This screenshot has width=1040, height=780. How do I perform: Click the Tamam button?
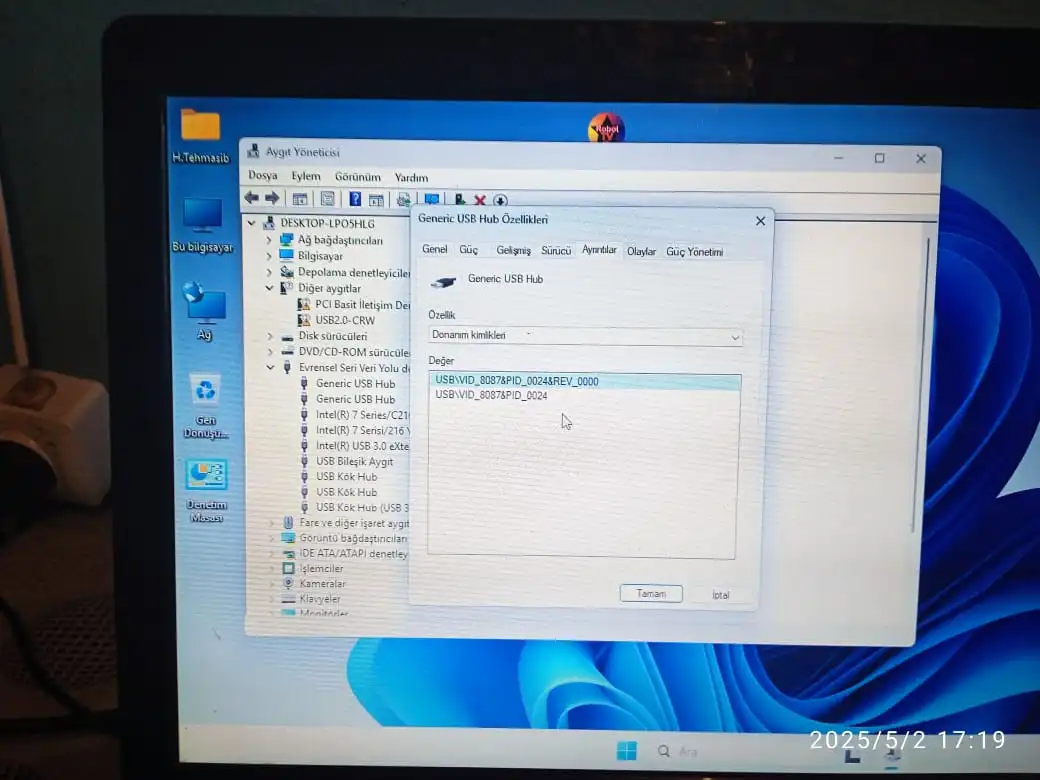tap(651, 594)
